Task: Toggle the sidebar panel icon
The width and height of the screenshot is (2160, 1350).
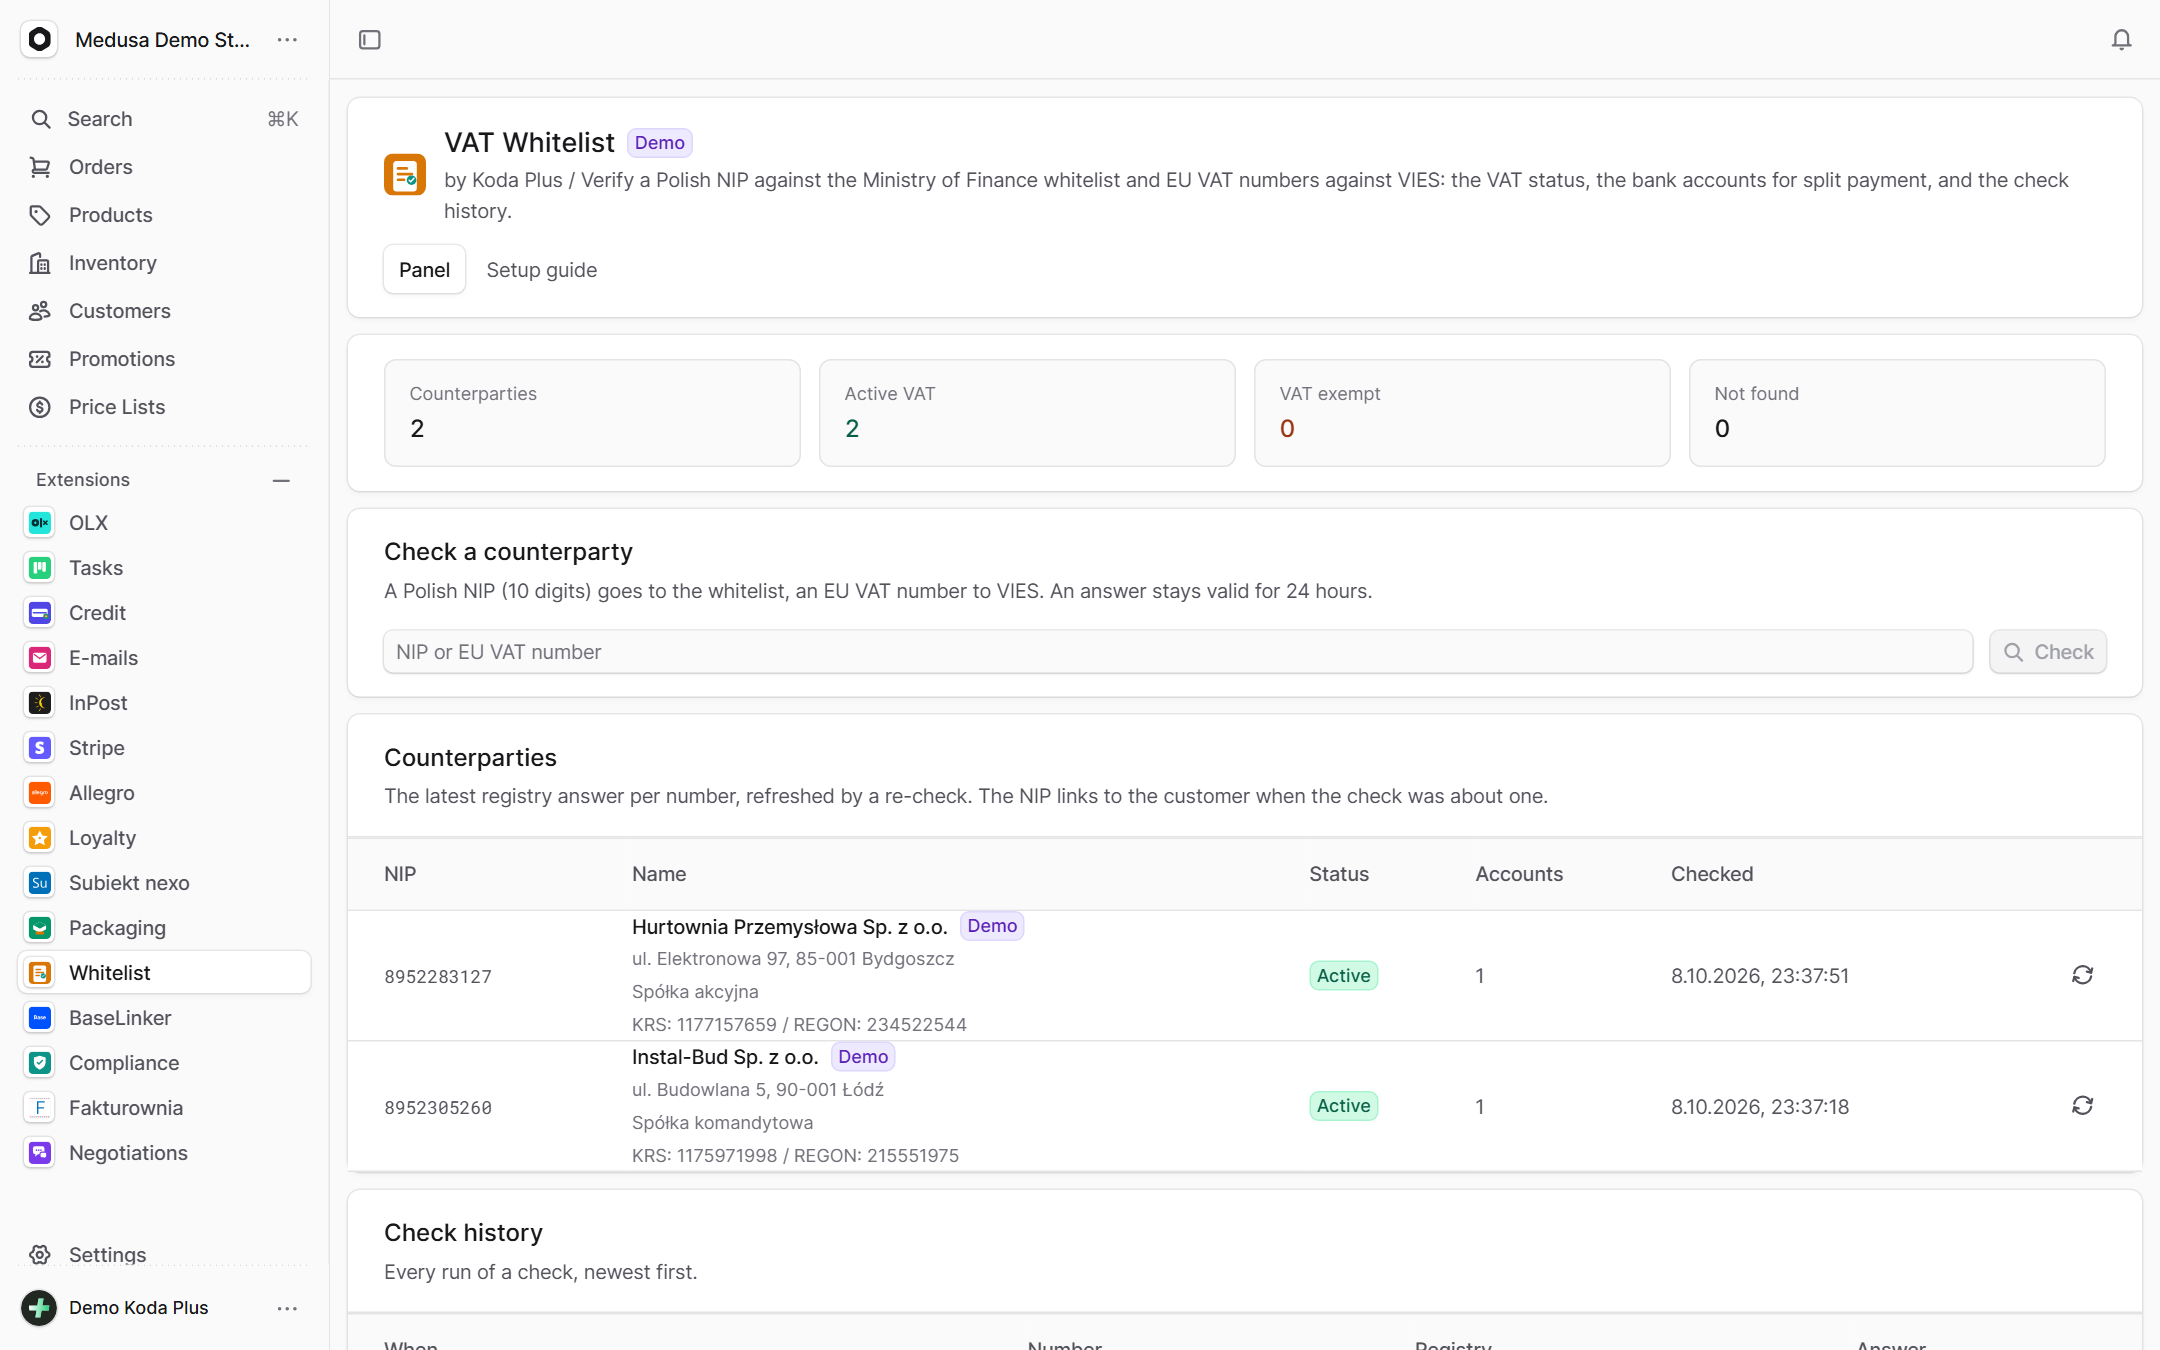Action: point(370,40)
